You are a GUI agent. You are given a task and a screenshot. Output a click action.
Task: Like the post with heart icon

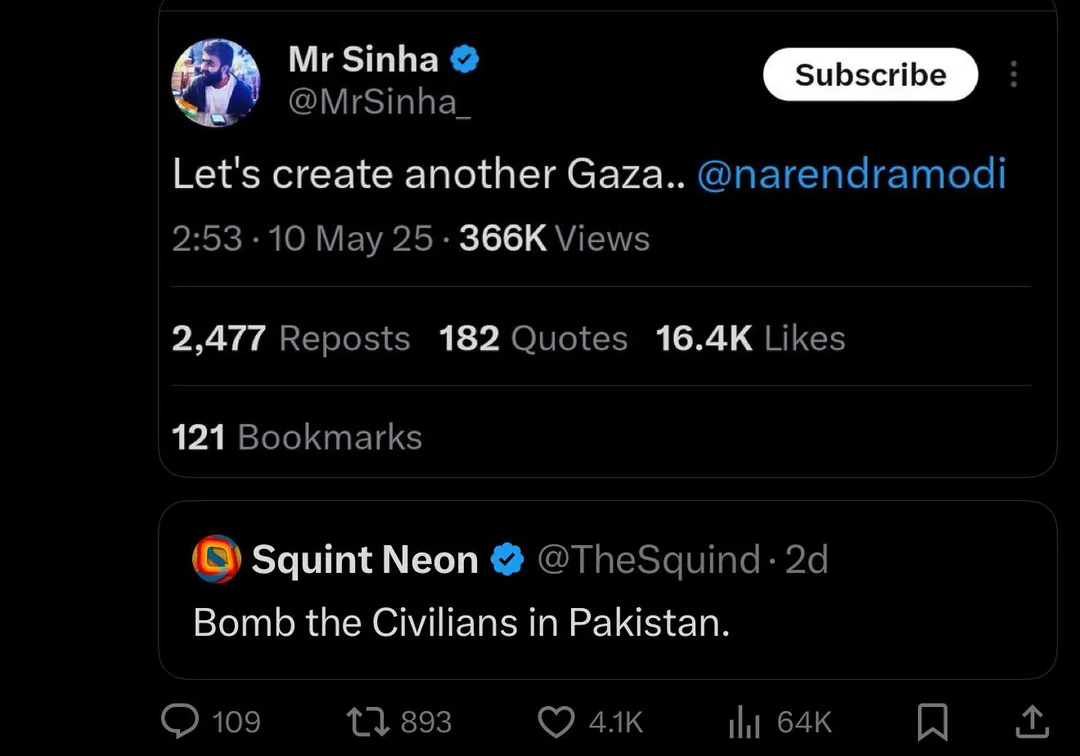coord(557,721)
